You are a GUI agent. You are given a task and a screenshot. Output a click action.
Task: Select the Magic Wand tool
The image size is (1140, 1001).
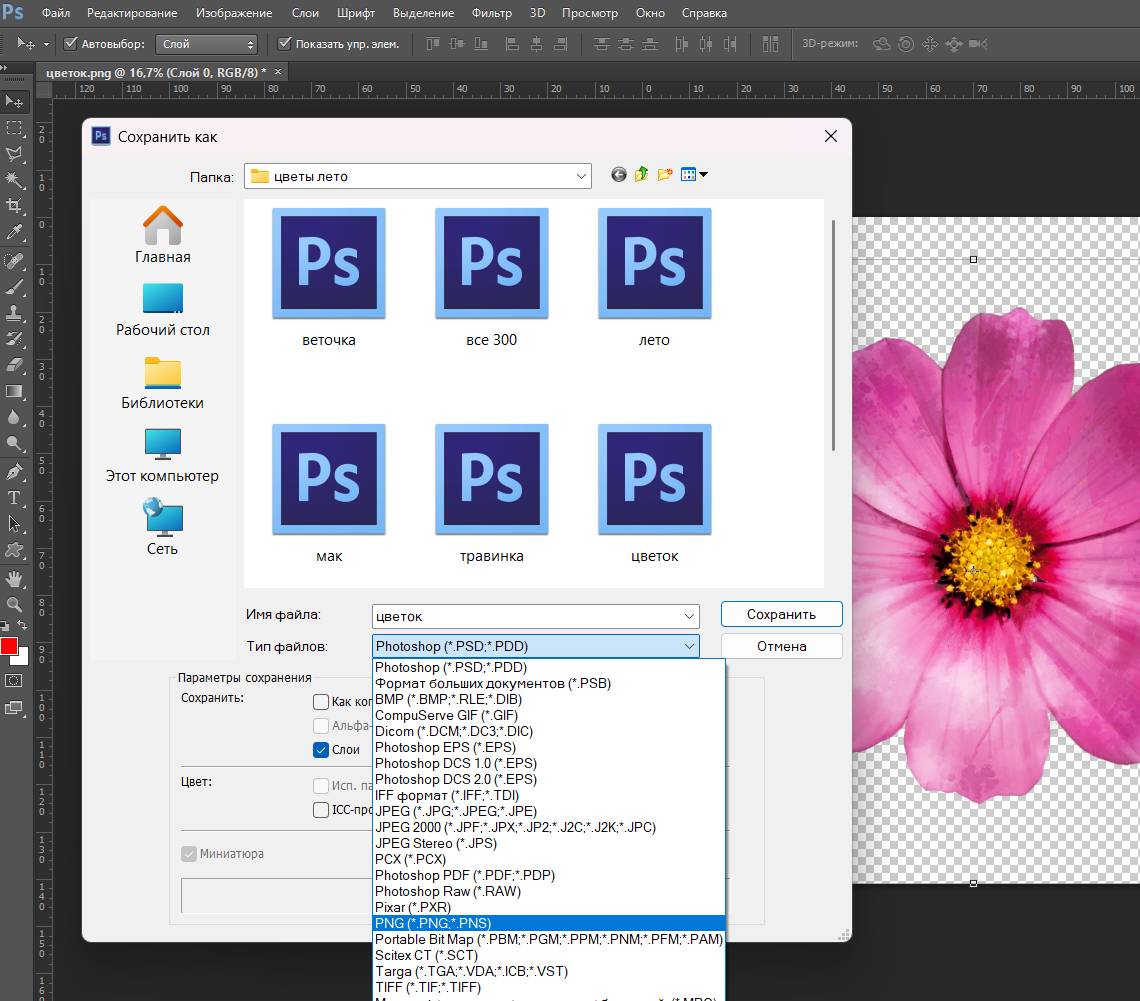[x=14, y=180]
